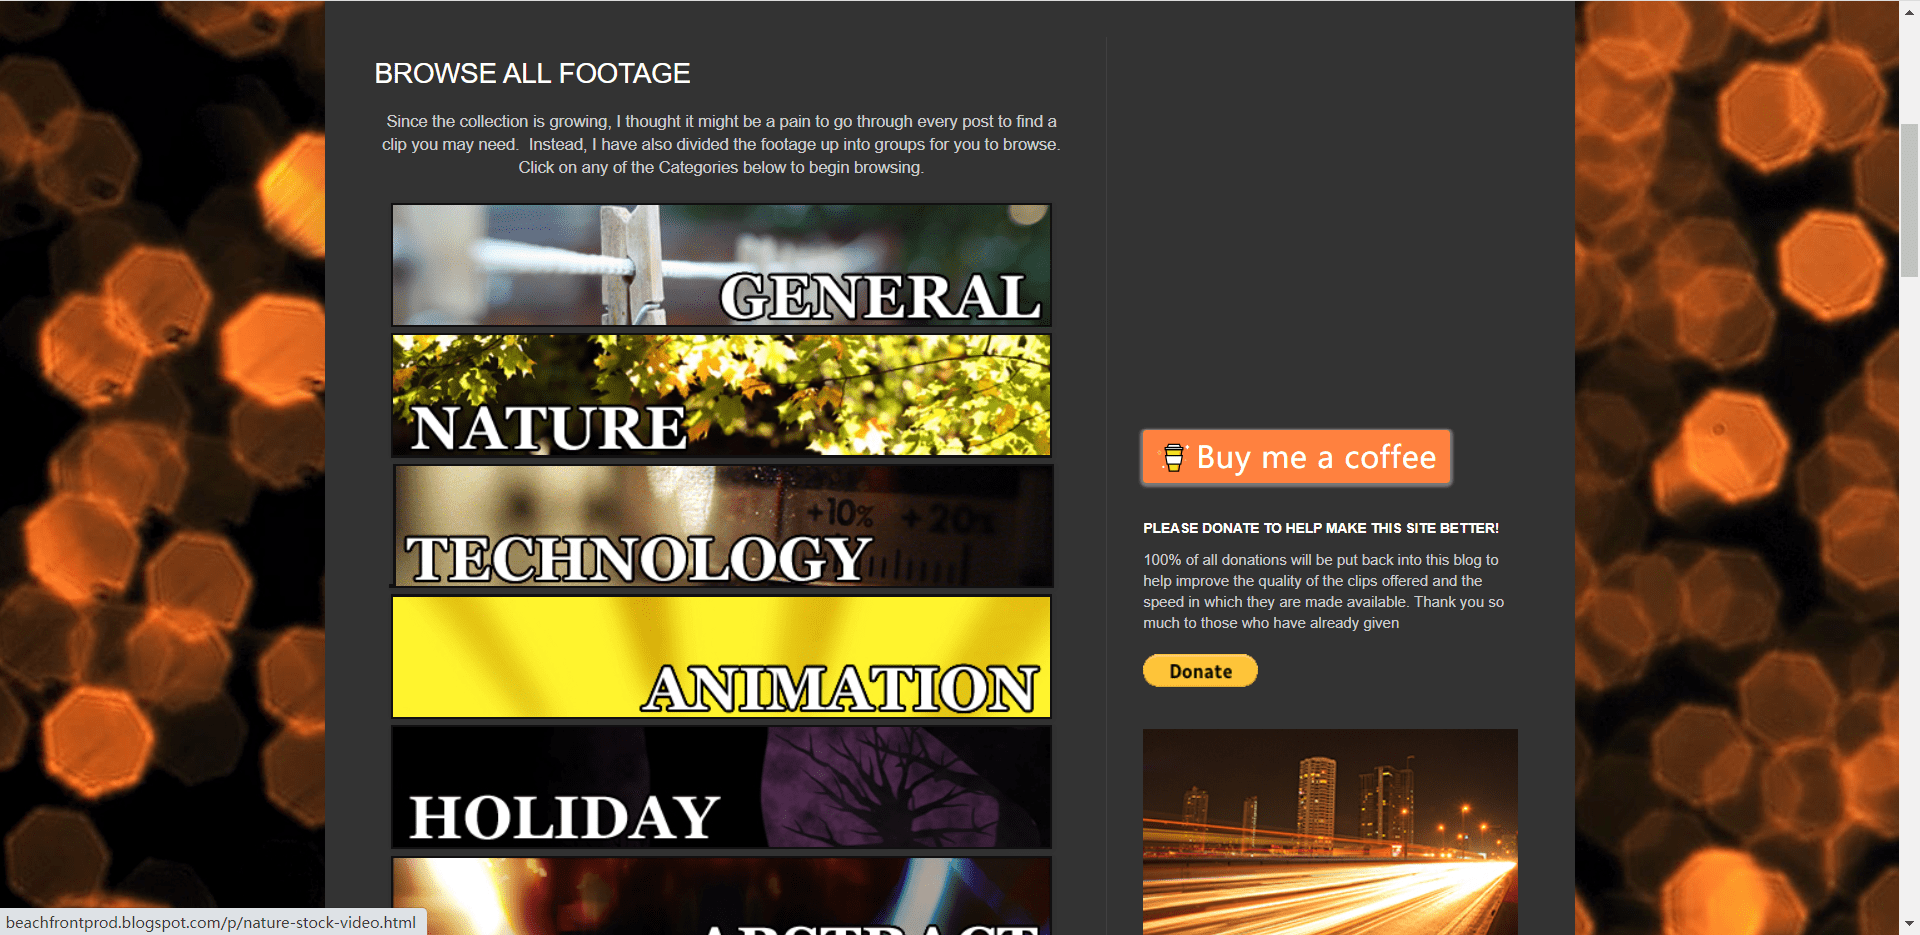Viewport: 1920px width, 935px height.
Task: Click the Browse All Footage heading
Action: pyautogui.click(x=532, y=74)
